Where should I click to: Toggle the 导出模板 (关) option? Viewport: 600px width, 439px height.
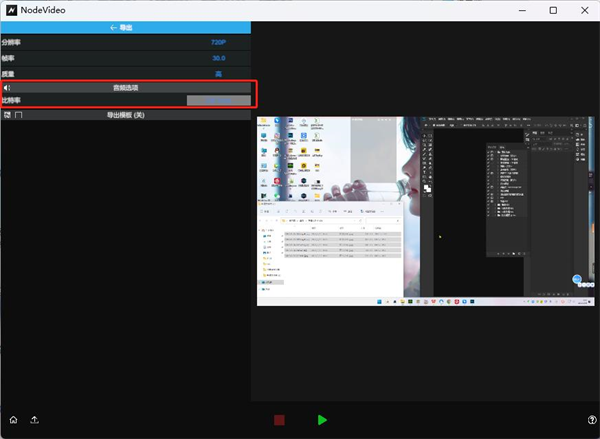126,115
